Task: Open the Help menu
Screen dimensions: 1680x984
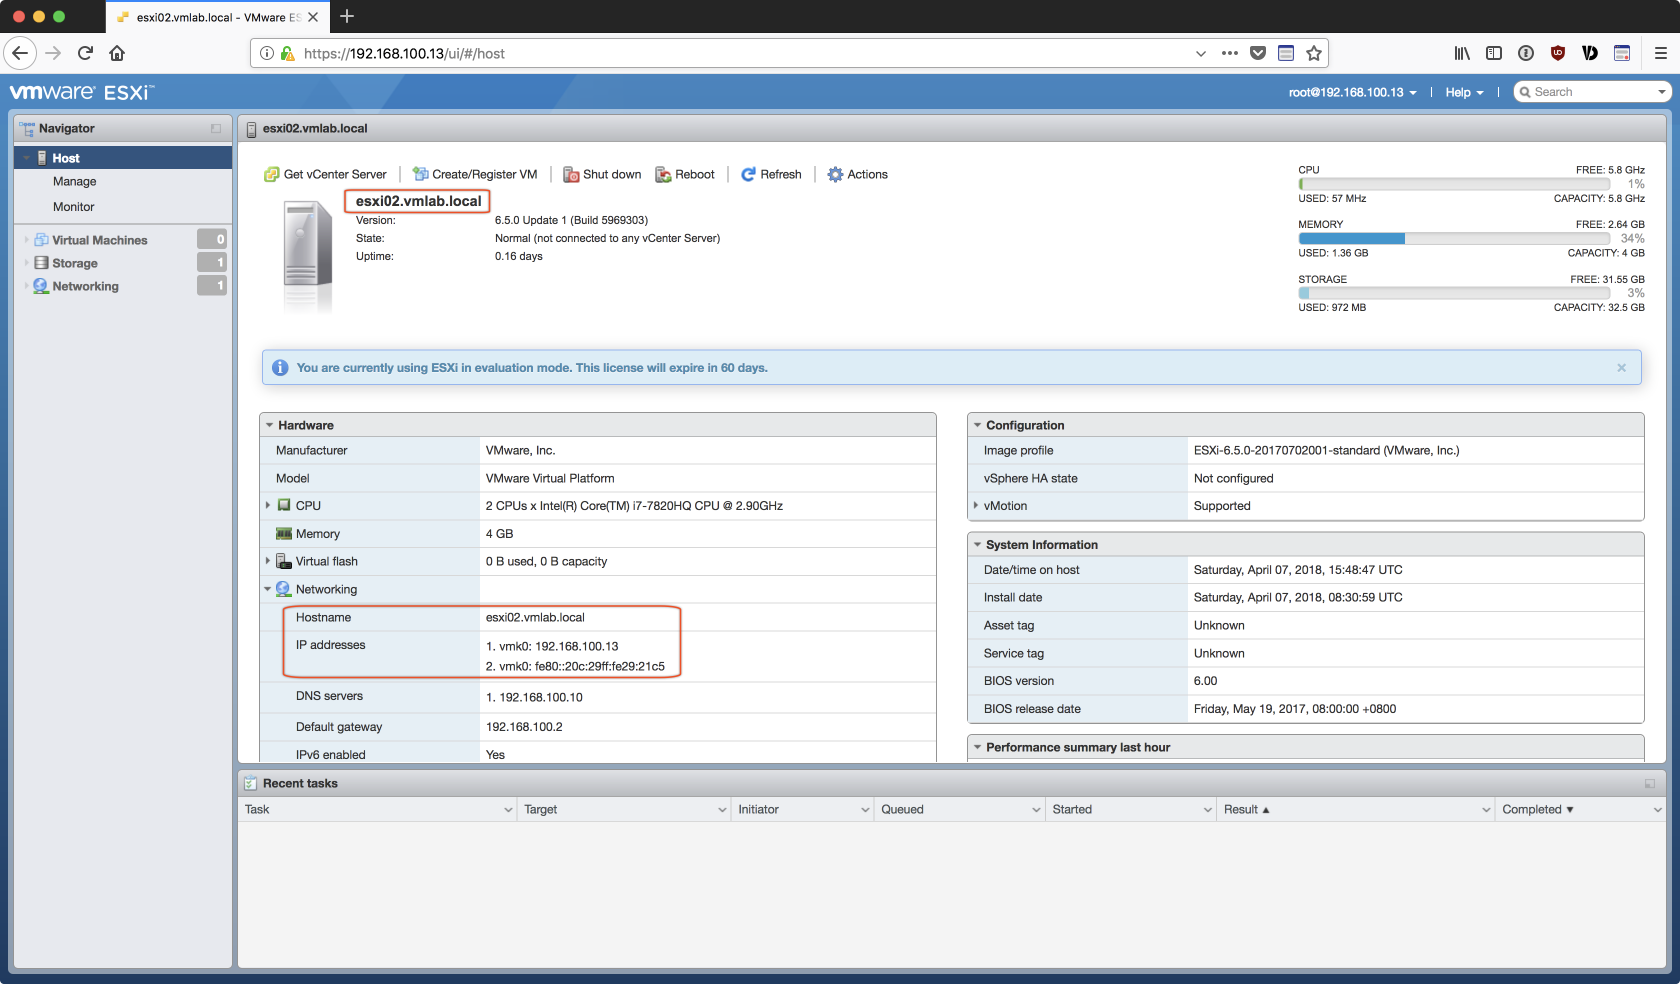Action: [1464, 92]
